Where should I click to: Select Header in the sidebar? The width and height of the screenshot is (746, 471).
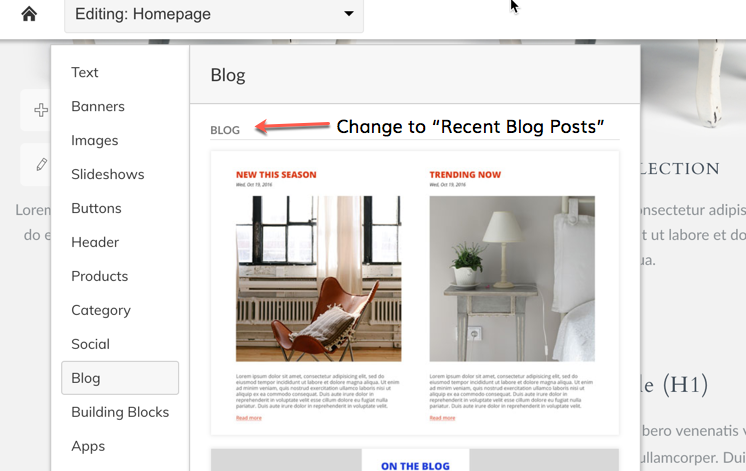(x=95, y=242)
